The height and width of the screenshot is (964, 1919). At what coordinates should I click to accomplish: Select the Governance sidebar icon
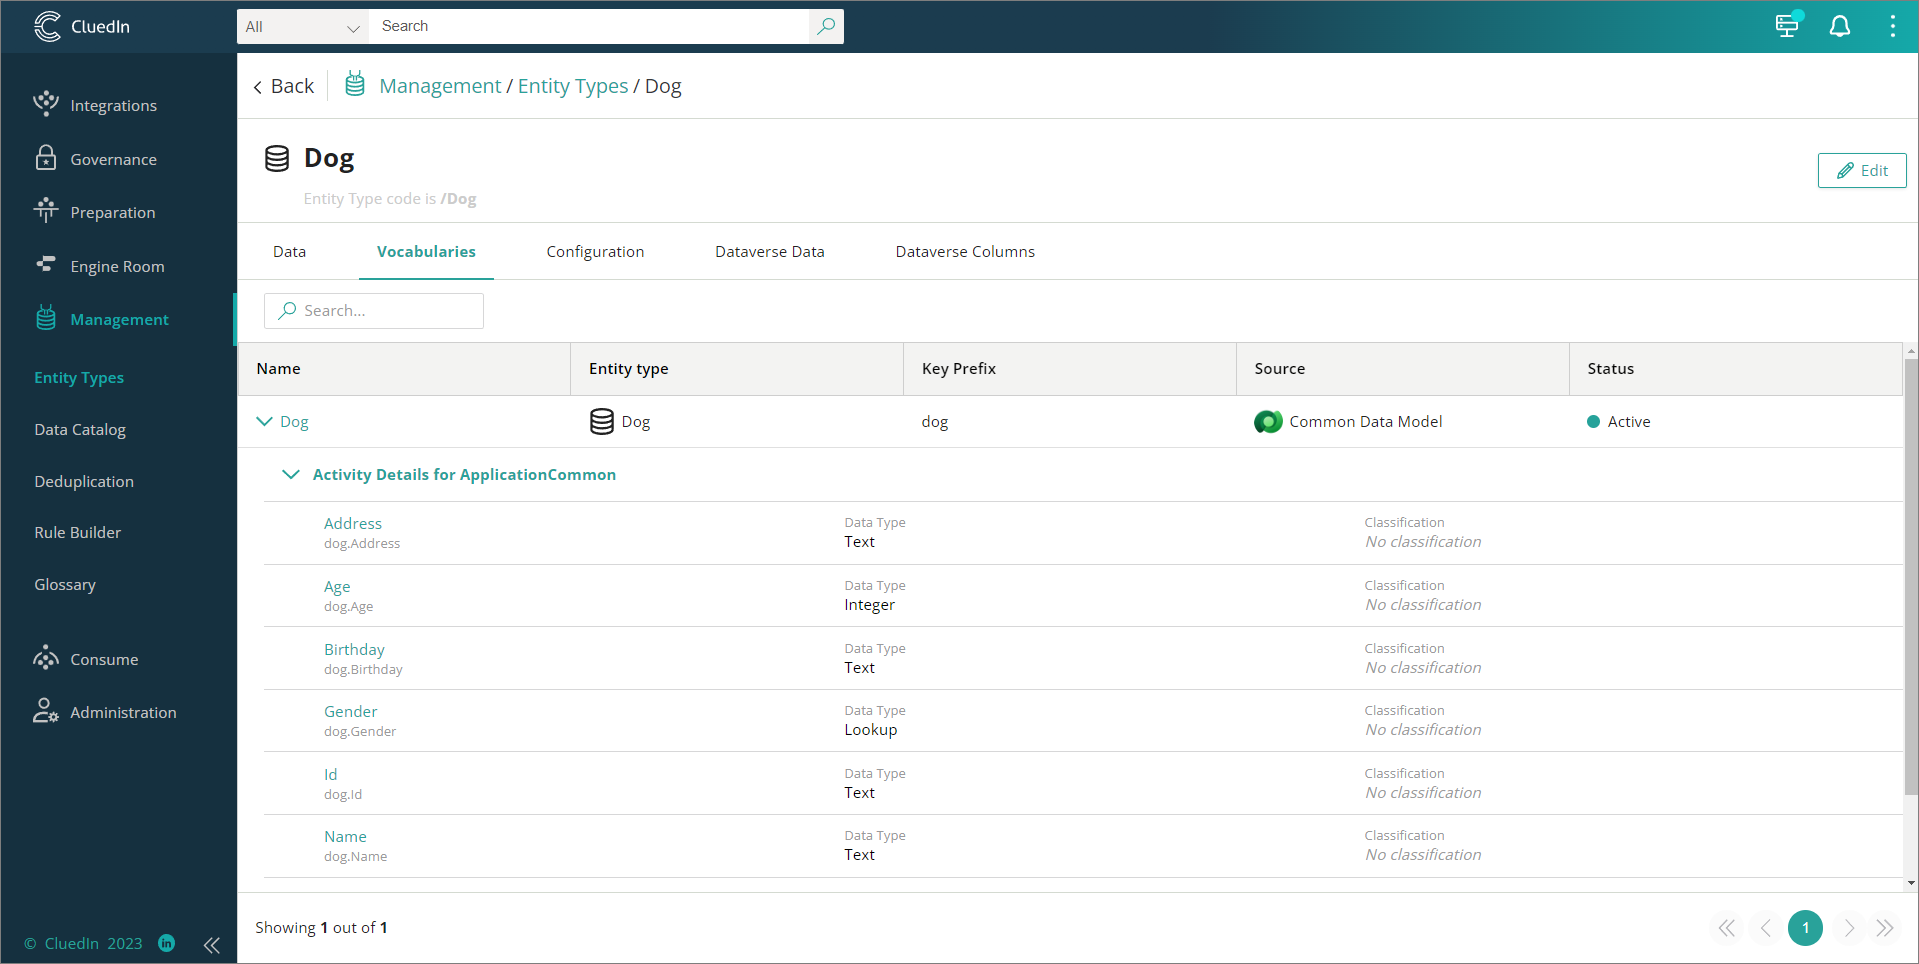[47, 158]
